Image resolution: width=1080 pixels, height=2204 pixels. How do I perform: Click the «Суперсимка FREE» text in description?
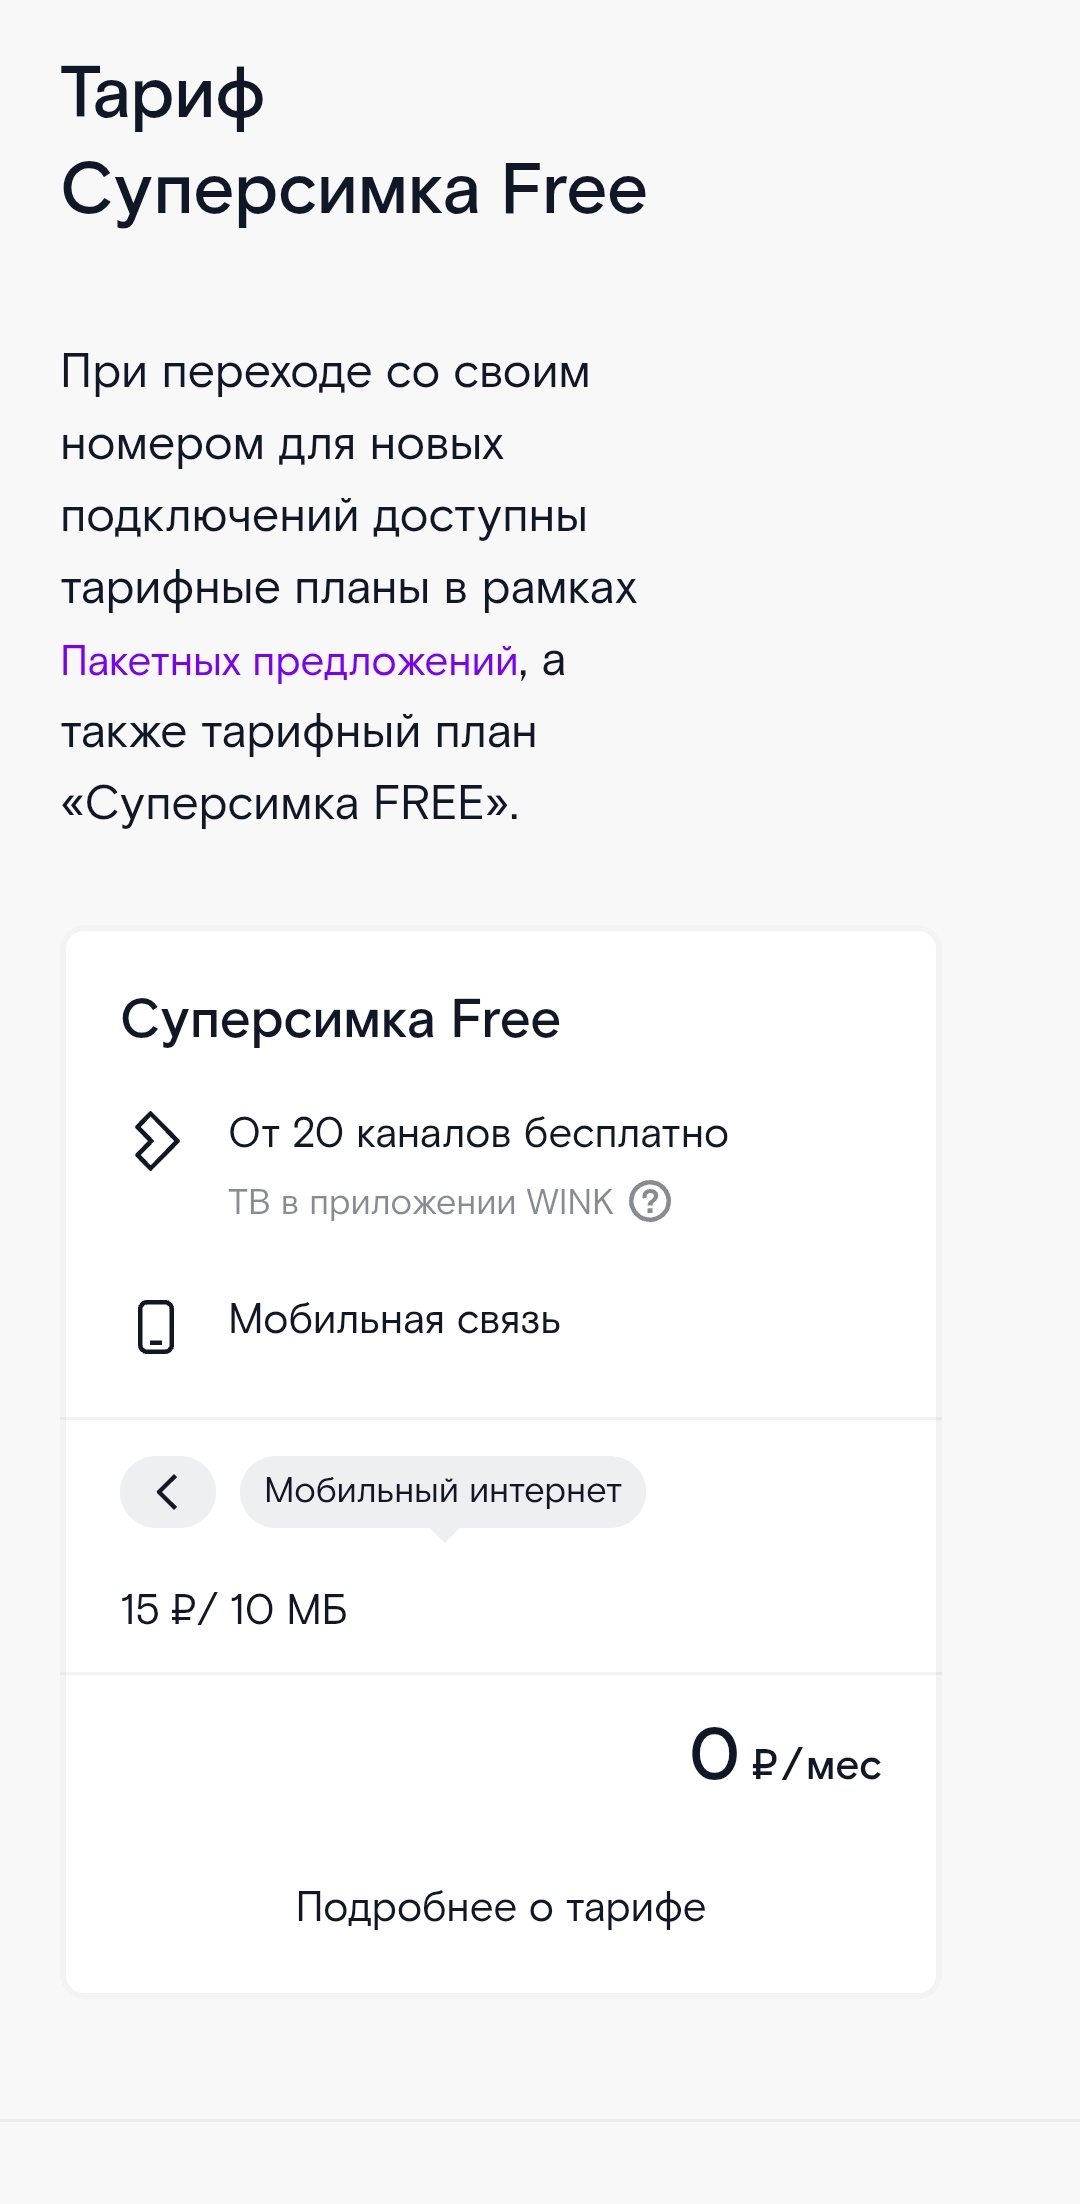point(290,804)
